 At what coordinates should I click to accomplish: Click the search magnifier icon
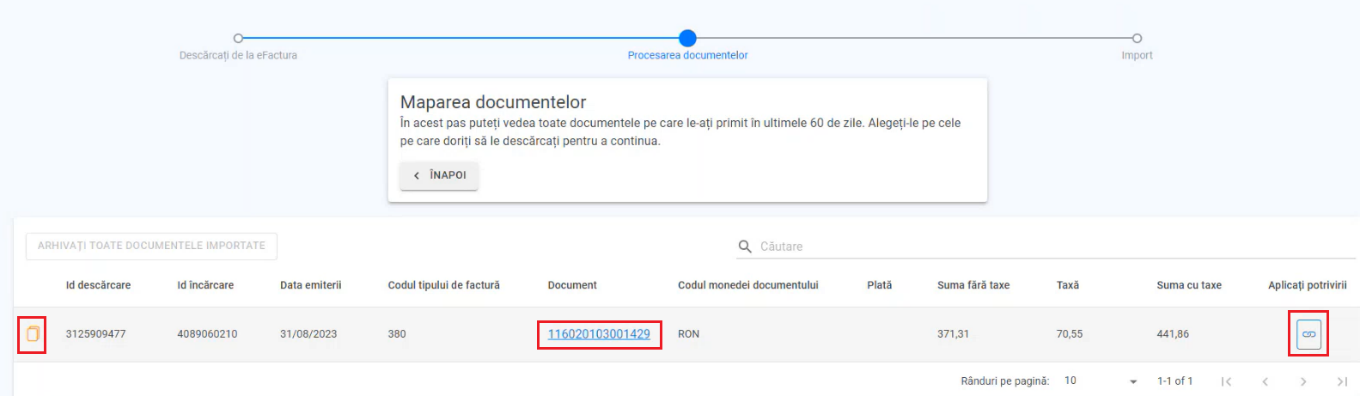click(x=745, y=246)
